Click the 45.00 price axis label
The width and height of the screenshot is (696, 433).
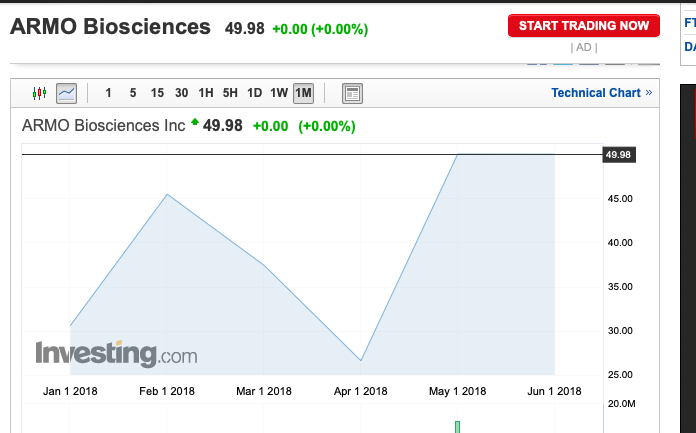[x=620, y=199]
